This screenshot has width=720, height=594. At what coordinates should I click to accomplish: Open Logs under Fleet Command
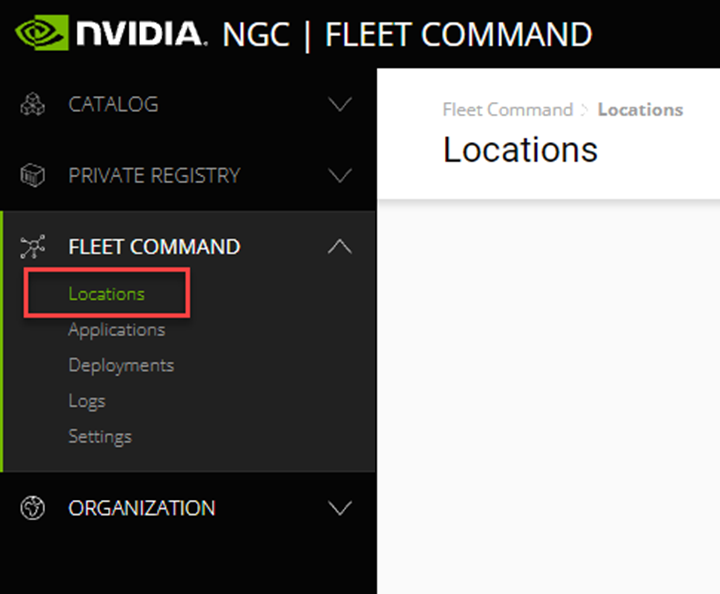87,401
